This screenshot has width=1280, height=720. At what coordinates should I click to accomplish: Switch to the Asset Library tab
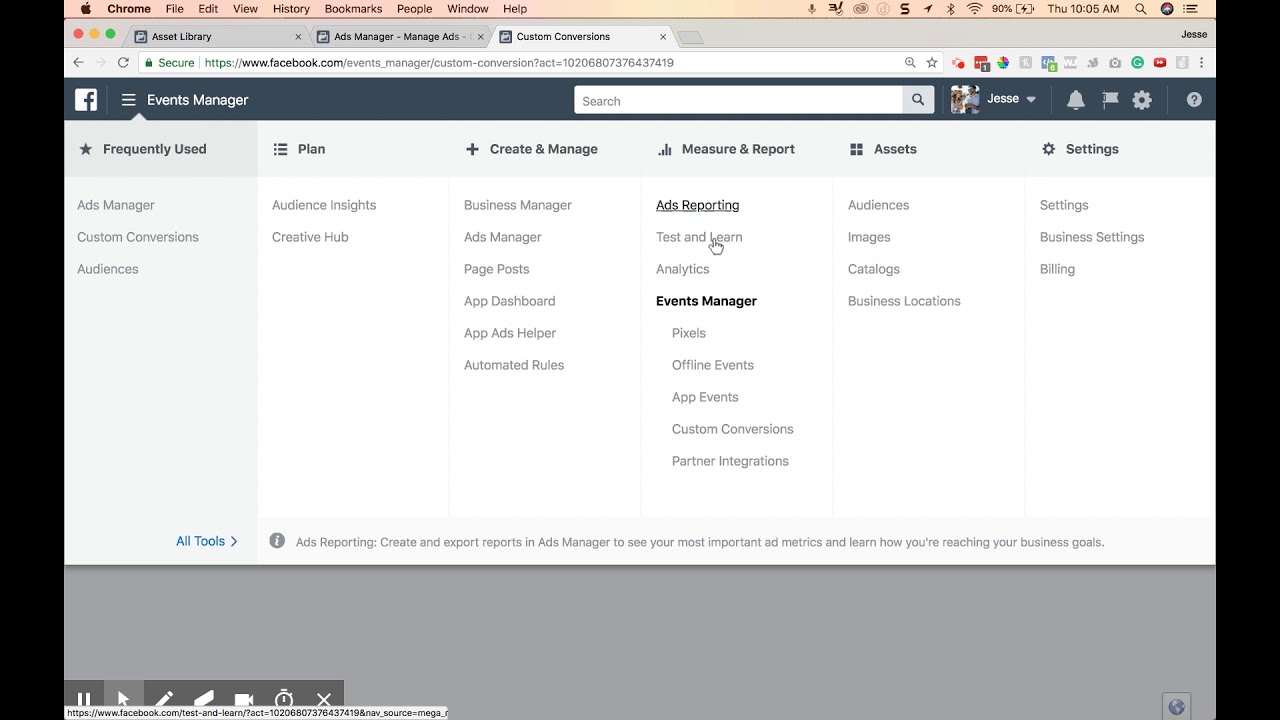[x=218, y=36]
